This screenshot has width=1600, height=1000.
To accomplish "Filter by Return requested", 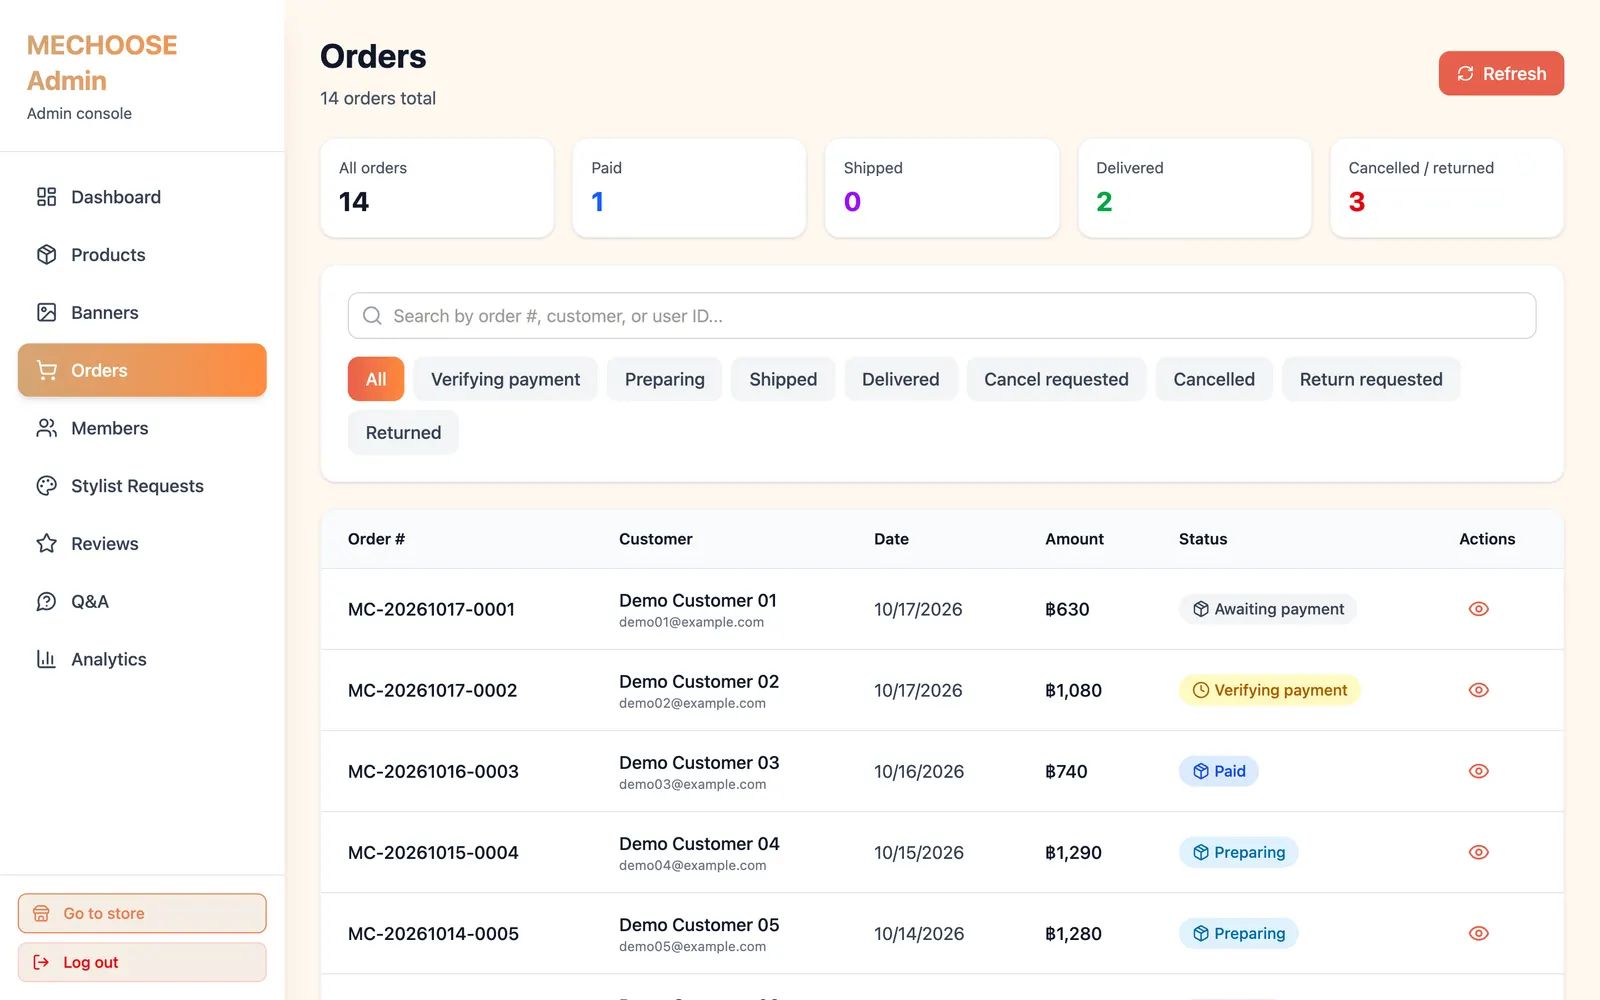I will 1371,379.
